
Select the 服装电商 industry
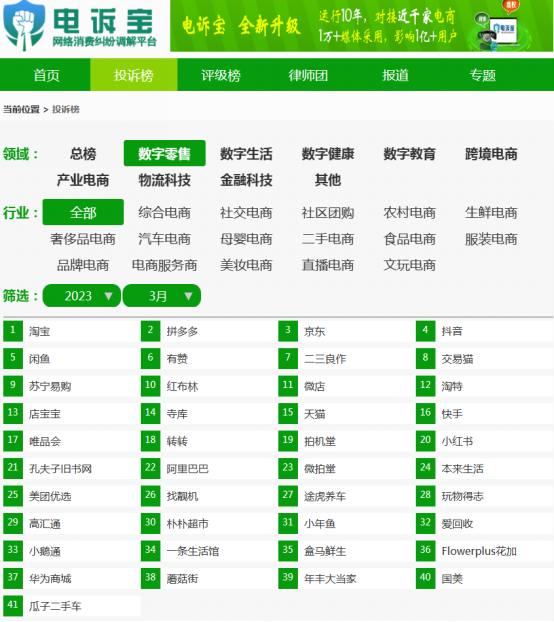coord(491,239)
